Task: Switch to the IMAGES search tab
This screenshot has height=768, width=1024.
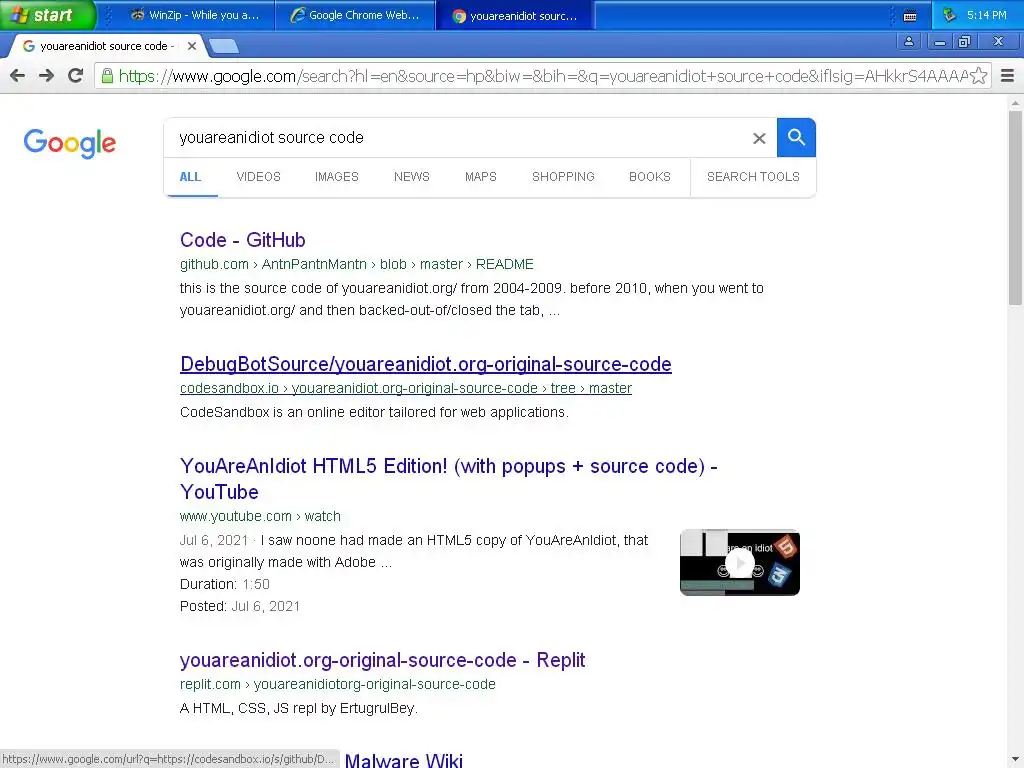Action: [337, 177]
